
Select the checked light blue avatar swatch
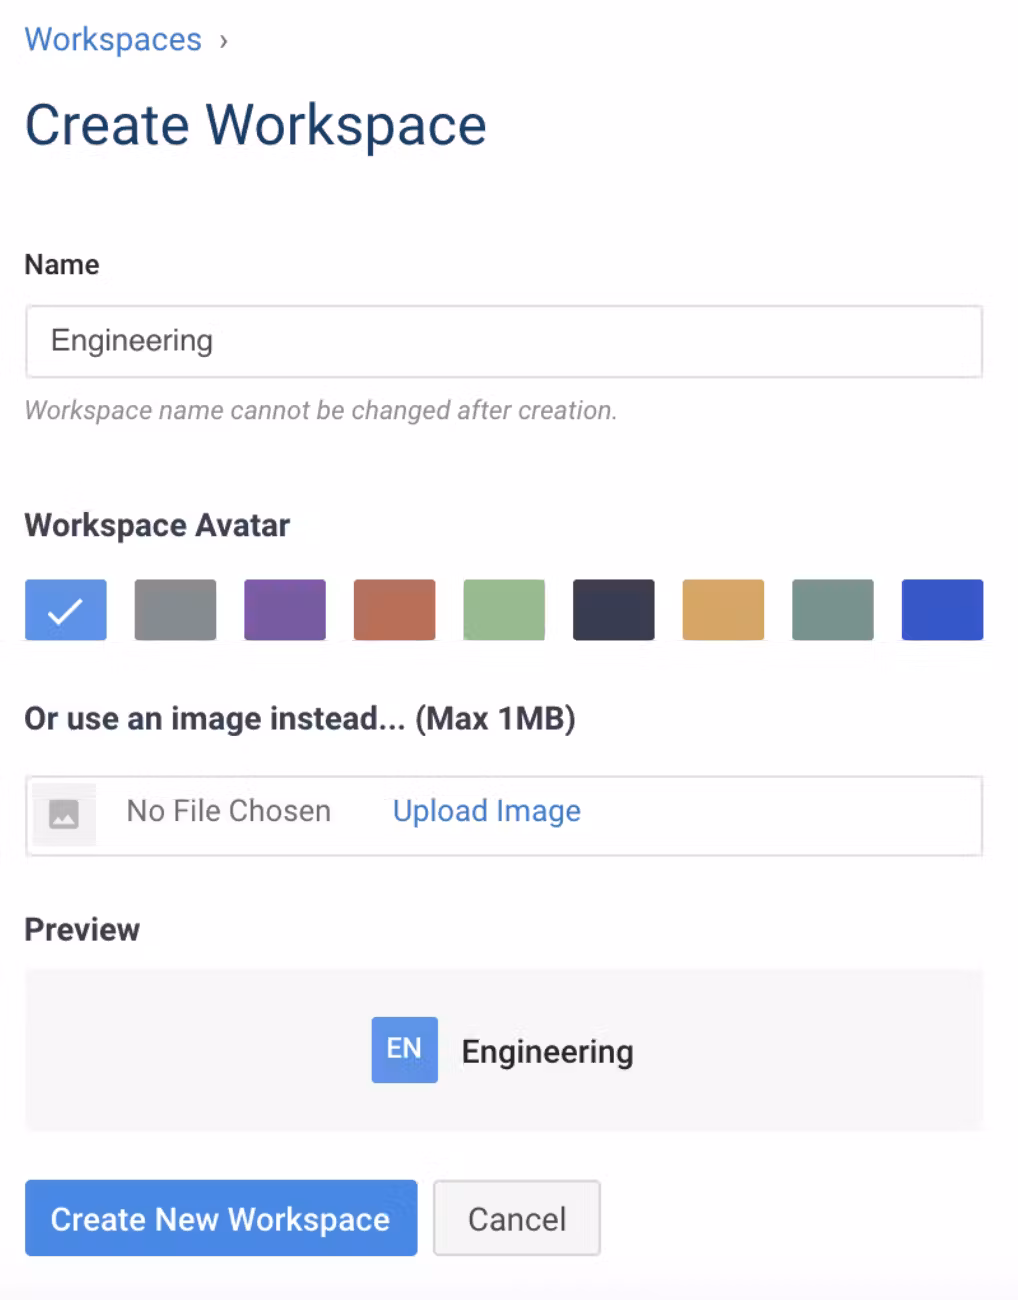(x=66, y=609)
